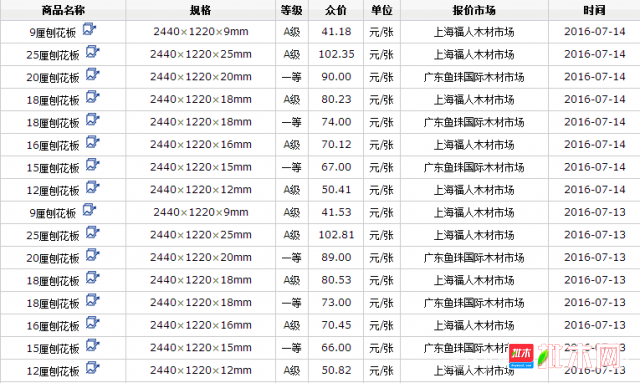Click the 商品名称 column header

[x=63, y=10]
